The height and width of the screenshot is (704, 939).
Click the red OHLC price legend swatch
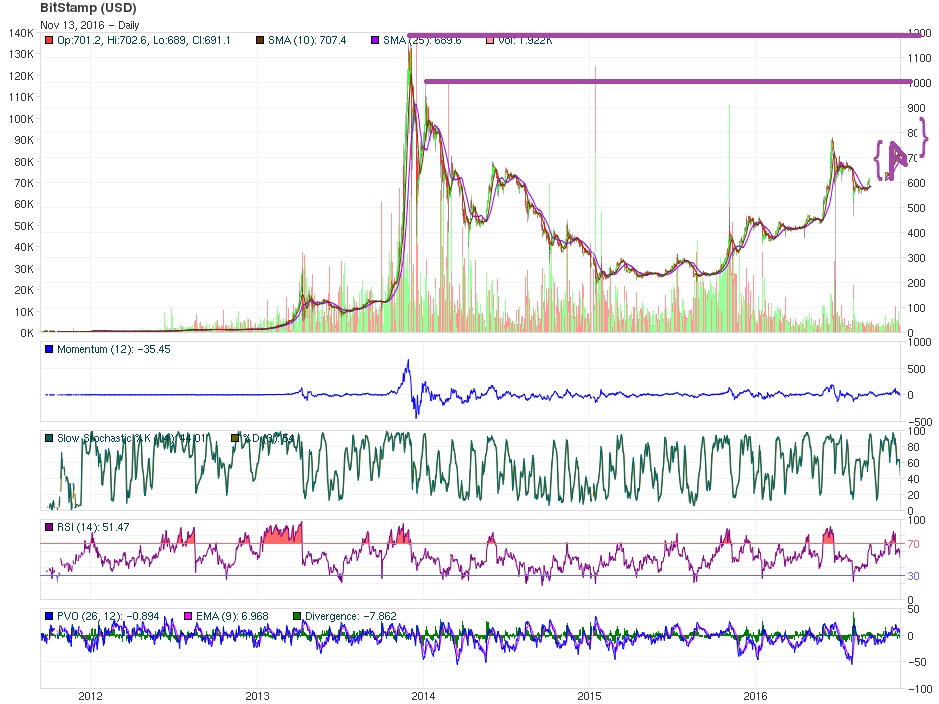[x=49, y=41]
